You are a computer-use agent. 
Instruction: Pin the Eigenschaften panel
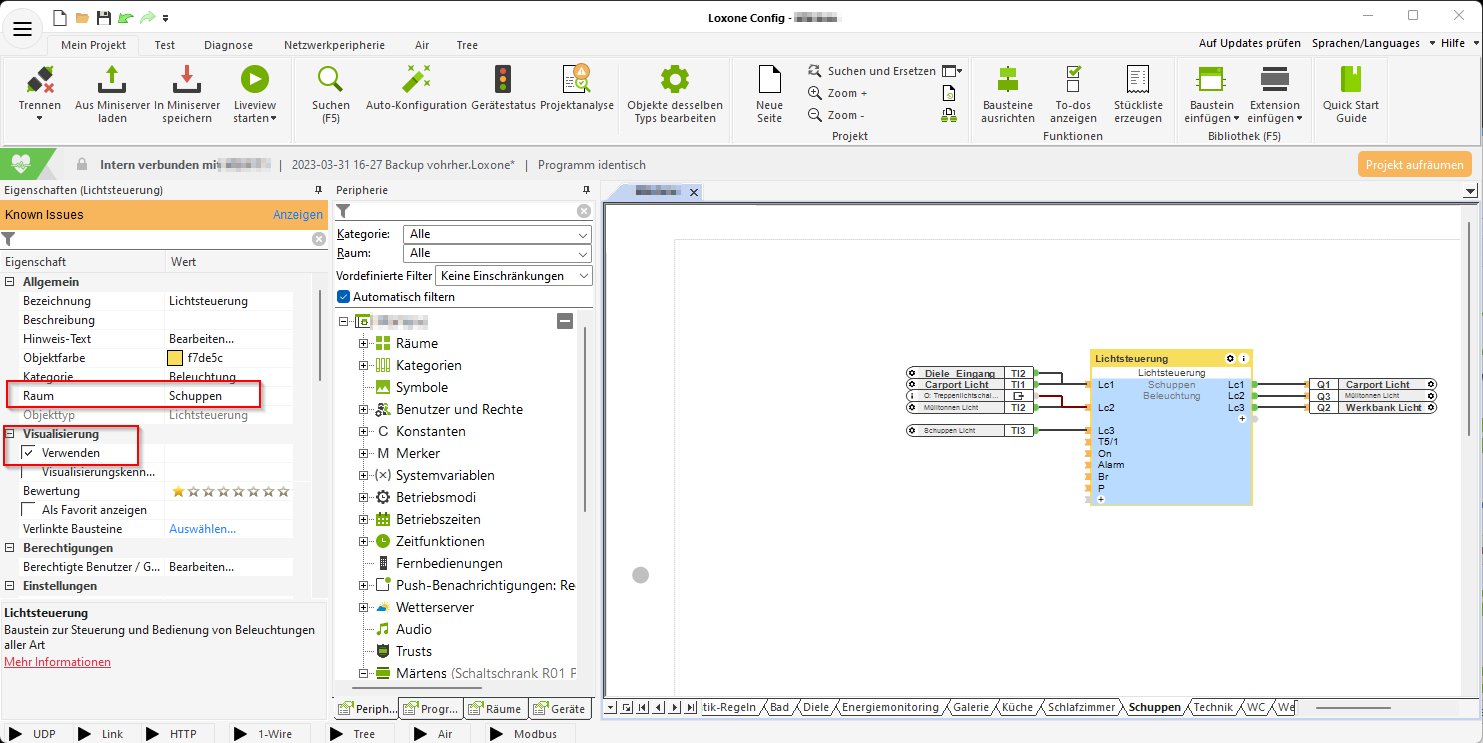(x=319, y=190)
